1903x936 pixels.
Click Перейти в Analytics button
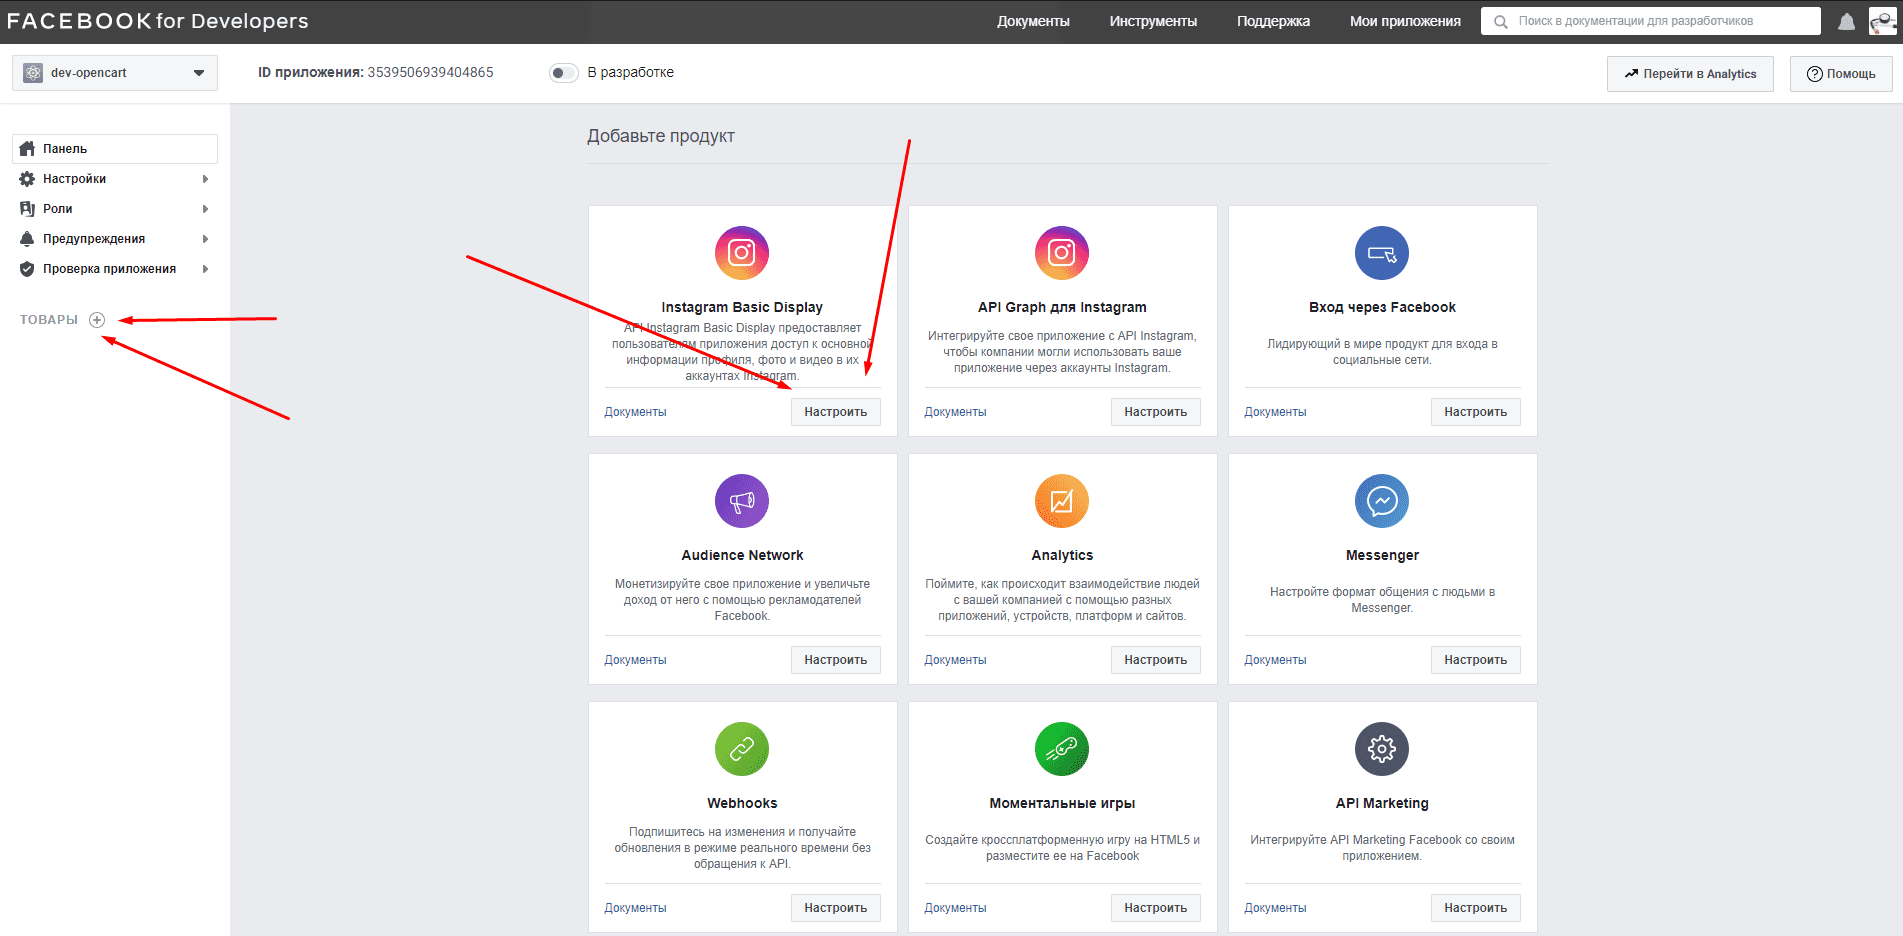(x=1689, y=74)
